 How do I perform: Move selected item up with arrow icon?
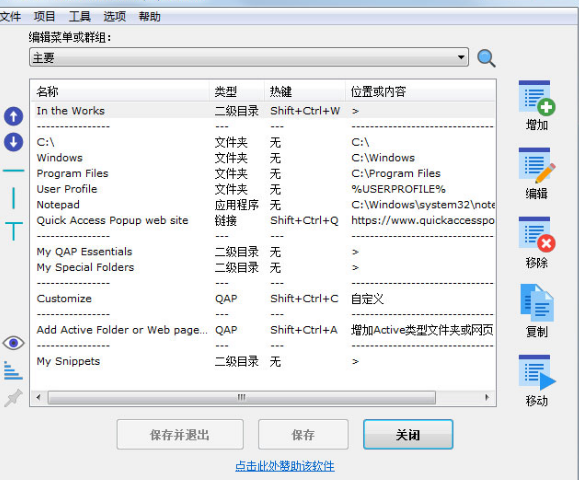[x=14, y=117]
